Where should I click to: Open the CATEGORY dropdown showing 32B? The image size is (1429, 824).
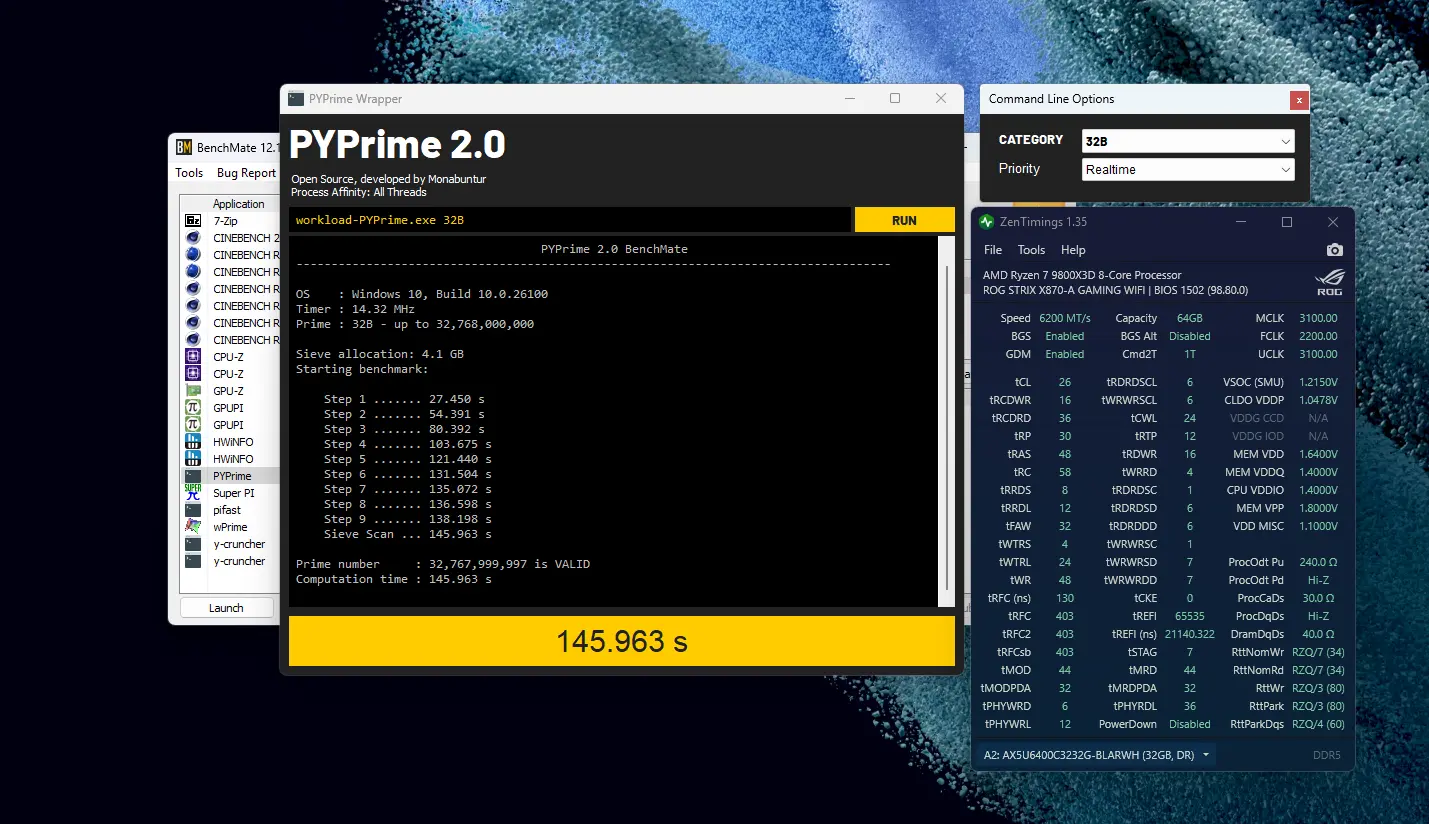1188,141
